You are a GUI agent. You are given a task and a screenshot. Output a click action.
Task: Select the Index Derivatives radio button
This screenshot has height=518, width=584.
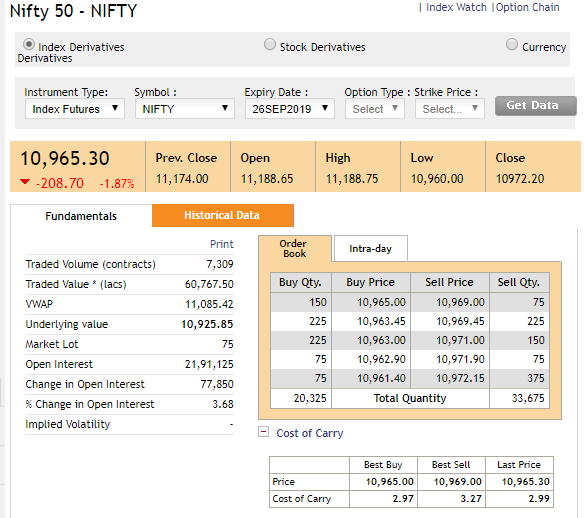(x=29, y=44)
